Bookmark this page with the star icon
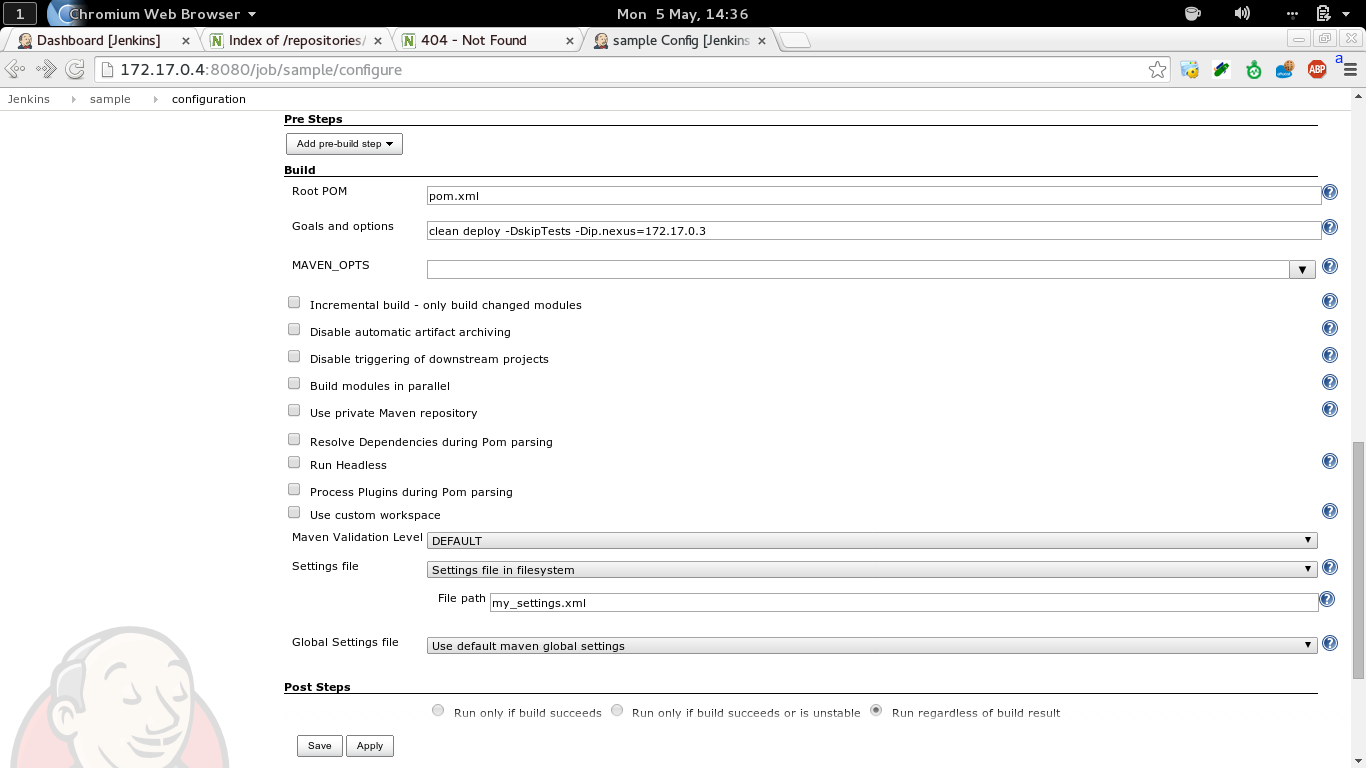This screenshot has width=1366, height=768. tap(1157, 69)
